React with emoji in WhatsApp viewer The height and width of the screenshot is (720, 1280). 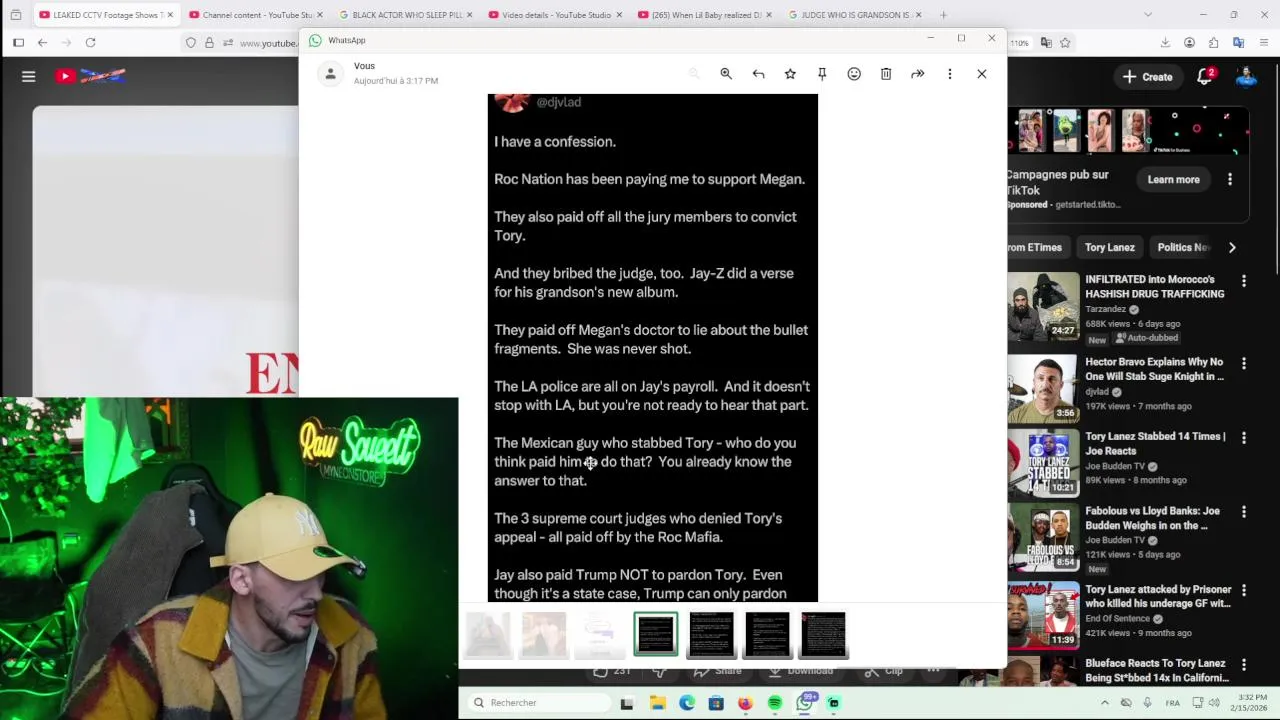pyautogui.click(x=854, y=74)
